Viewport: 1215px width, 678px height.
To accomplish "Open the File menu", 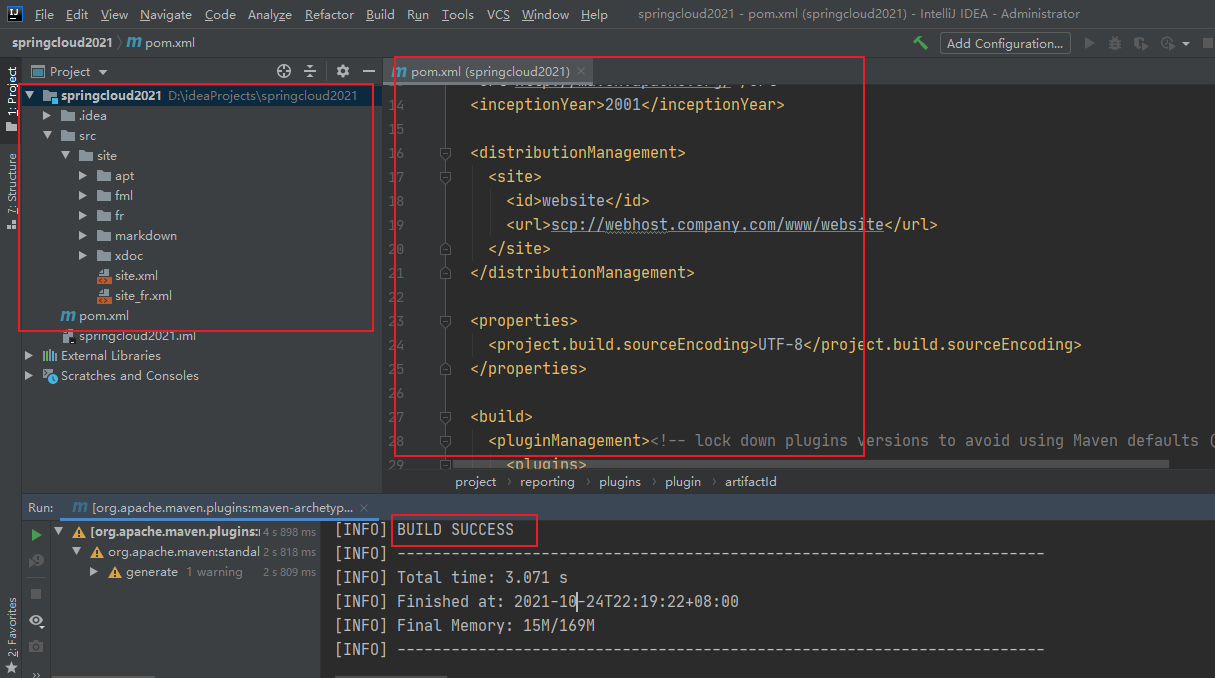I will pyautogui.click(x=44, y=14).
